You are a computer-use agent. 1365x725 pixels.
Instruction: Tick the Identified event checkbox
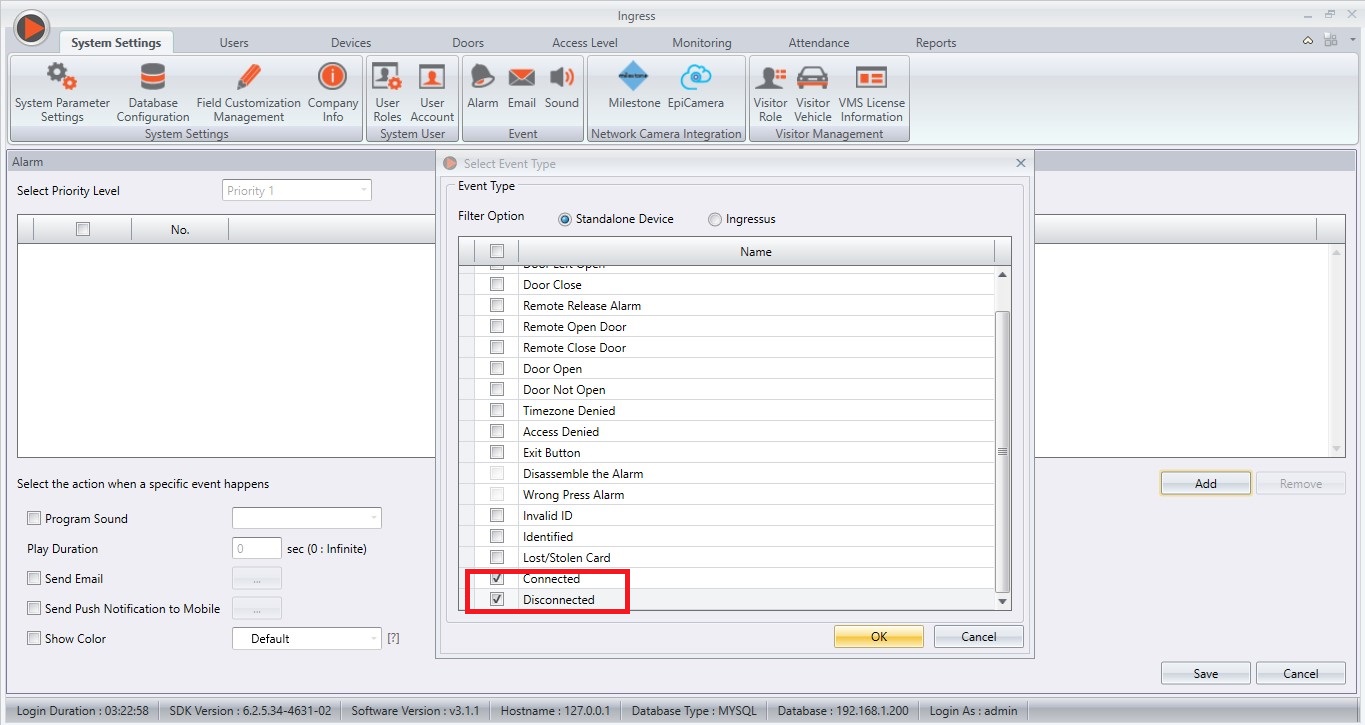click(497, 537)
